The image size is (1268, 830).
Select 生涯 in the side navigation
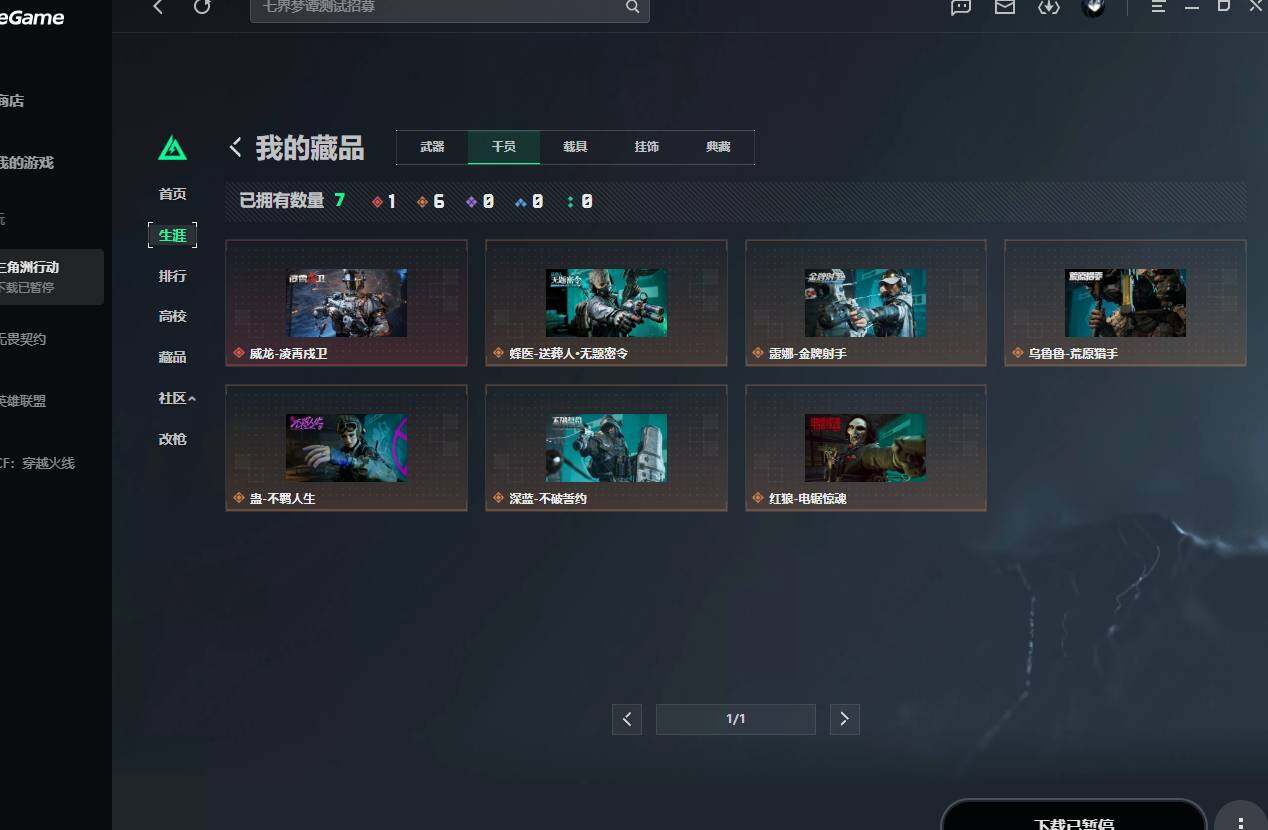pos(172,235)
